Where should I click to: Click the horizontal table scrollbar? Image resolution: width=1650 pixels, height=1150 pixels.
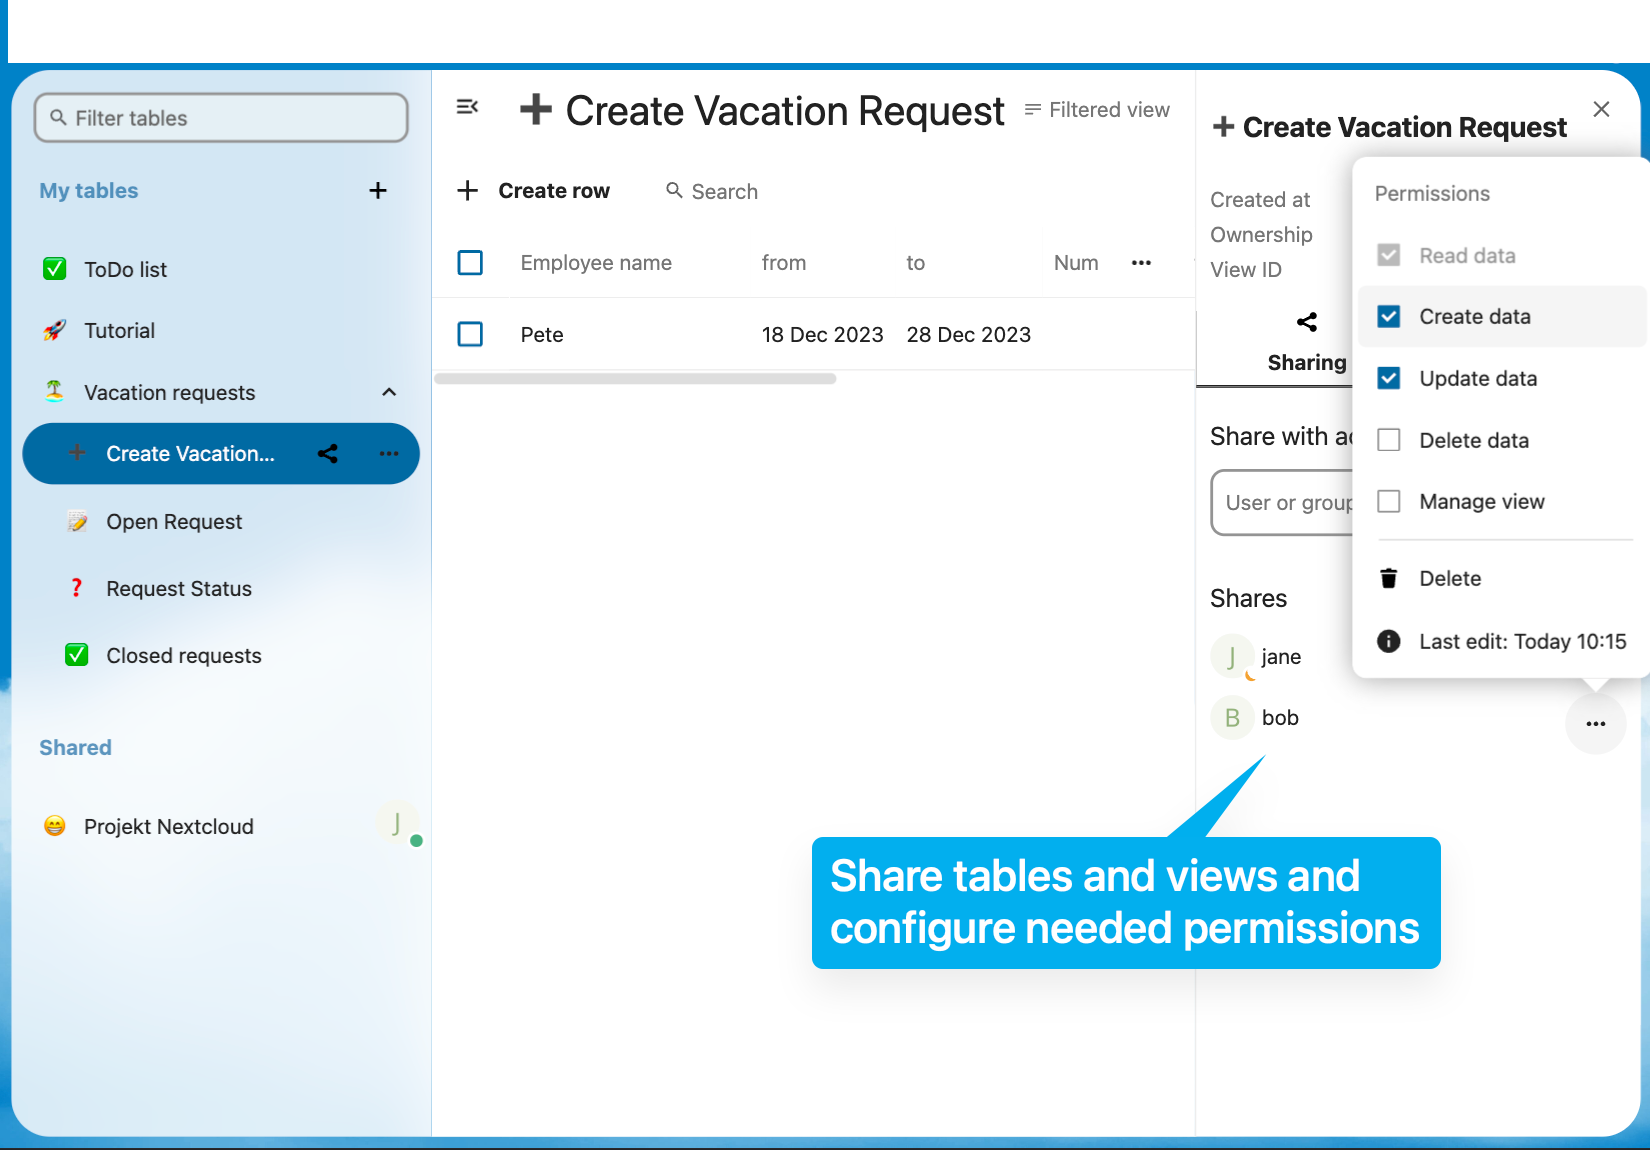636,379
